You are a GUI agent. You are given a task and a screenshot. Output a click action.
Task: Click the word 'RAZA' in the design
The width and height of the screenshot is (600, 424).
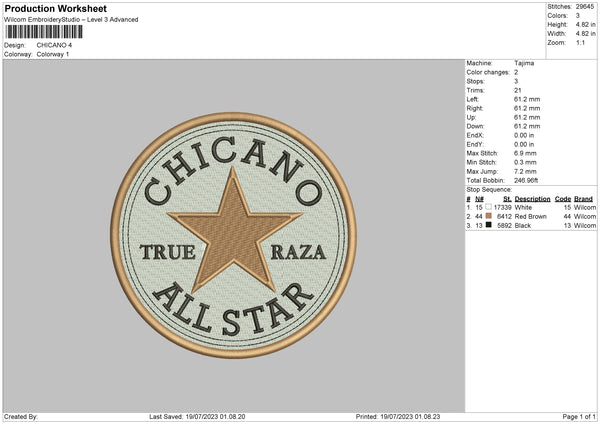pyautogui.click(x=298, y=252)
